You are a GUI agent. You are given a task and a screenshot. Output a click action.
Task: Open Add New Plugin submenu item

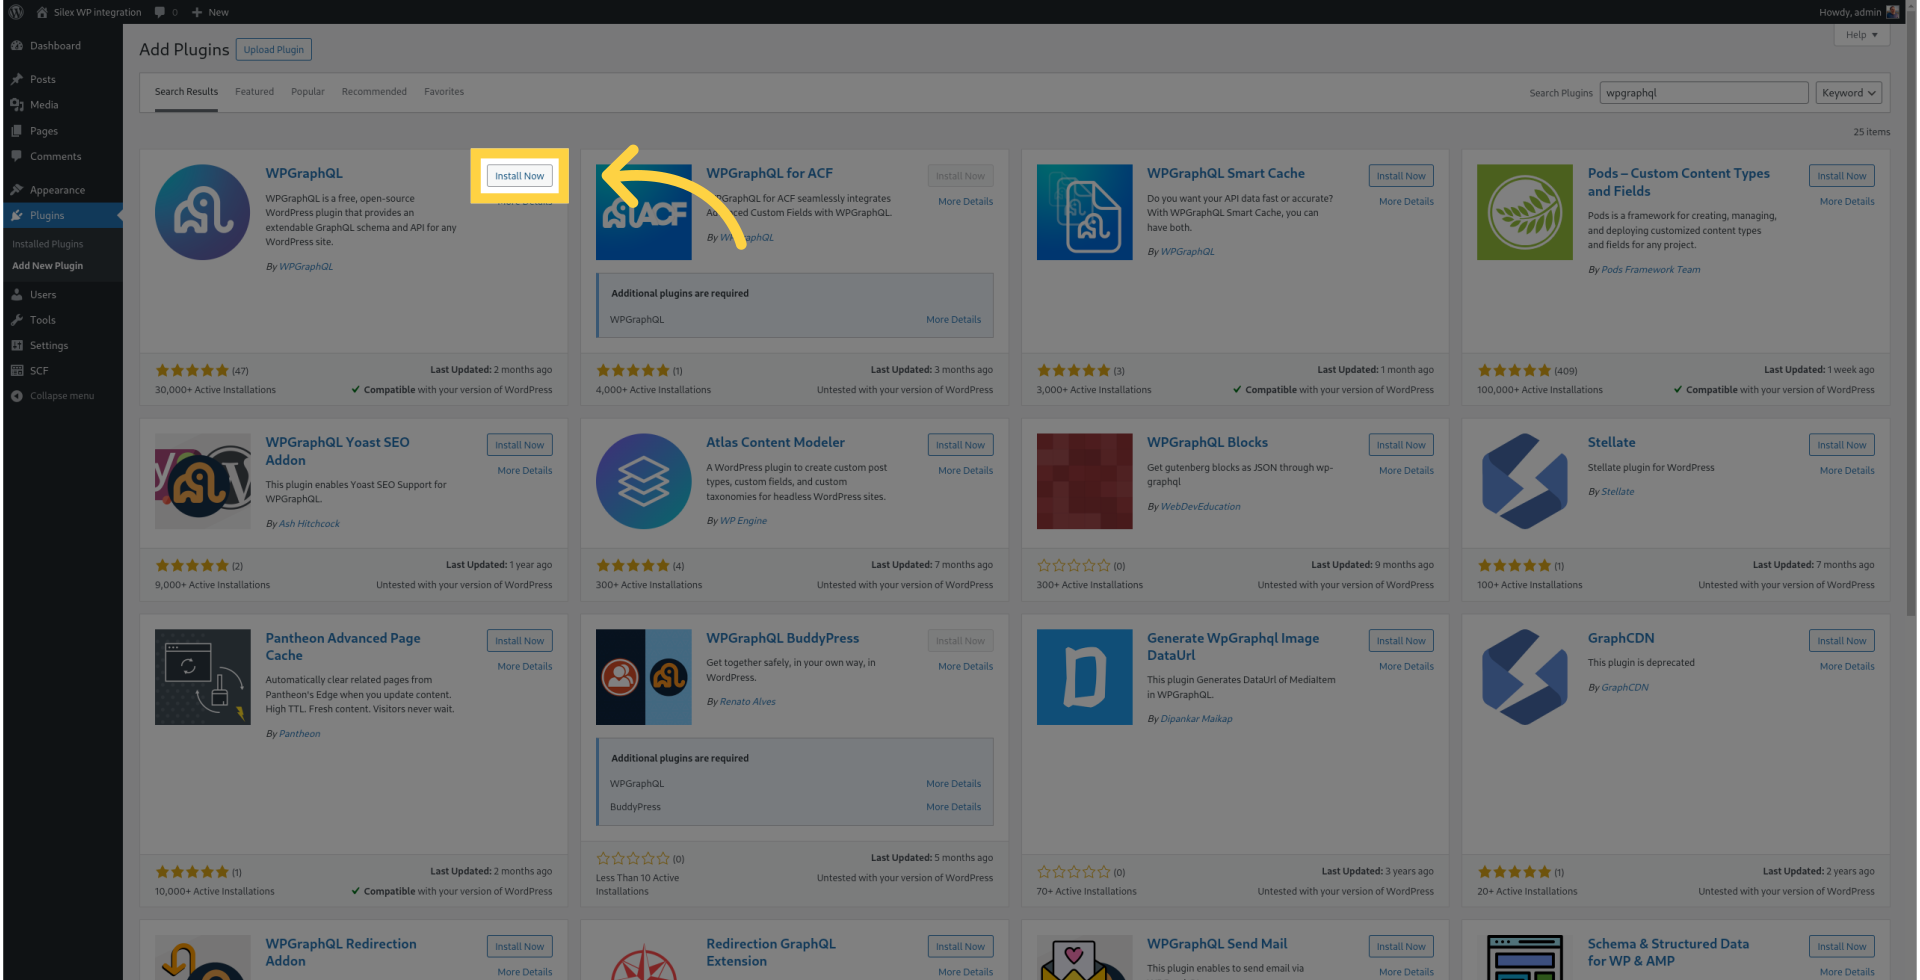pos(47,266)
